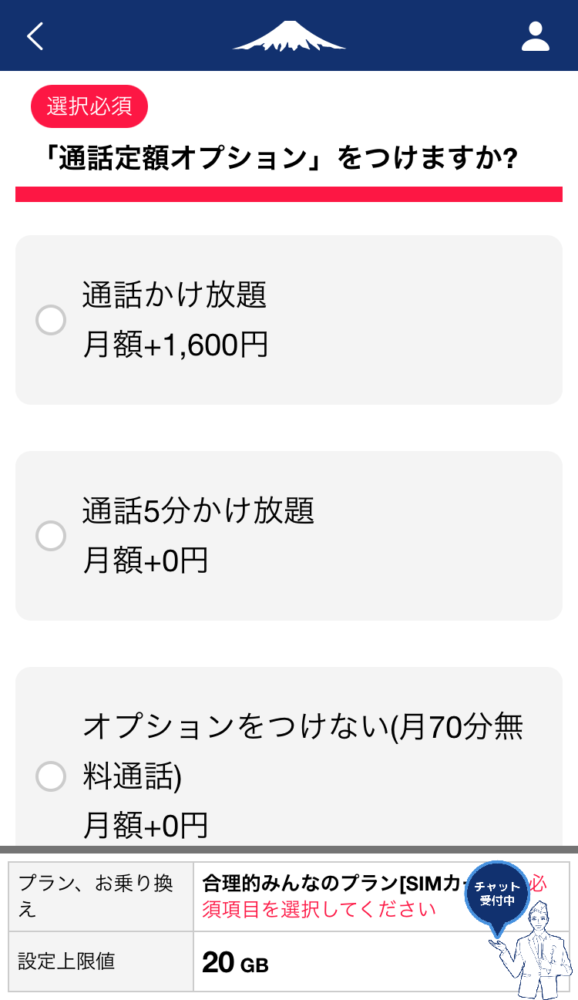Image resolution: width=578 pixels, height=1000 pixels.
Task: Tap the 月70分無料通話 option label text
Action: pyautogui.click(x=303, y=751)
